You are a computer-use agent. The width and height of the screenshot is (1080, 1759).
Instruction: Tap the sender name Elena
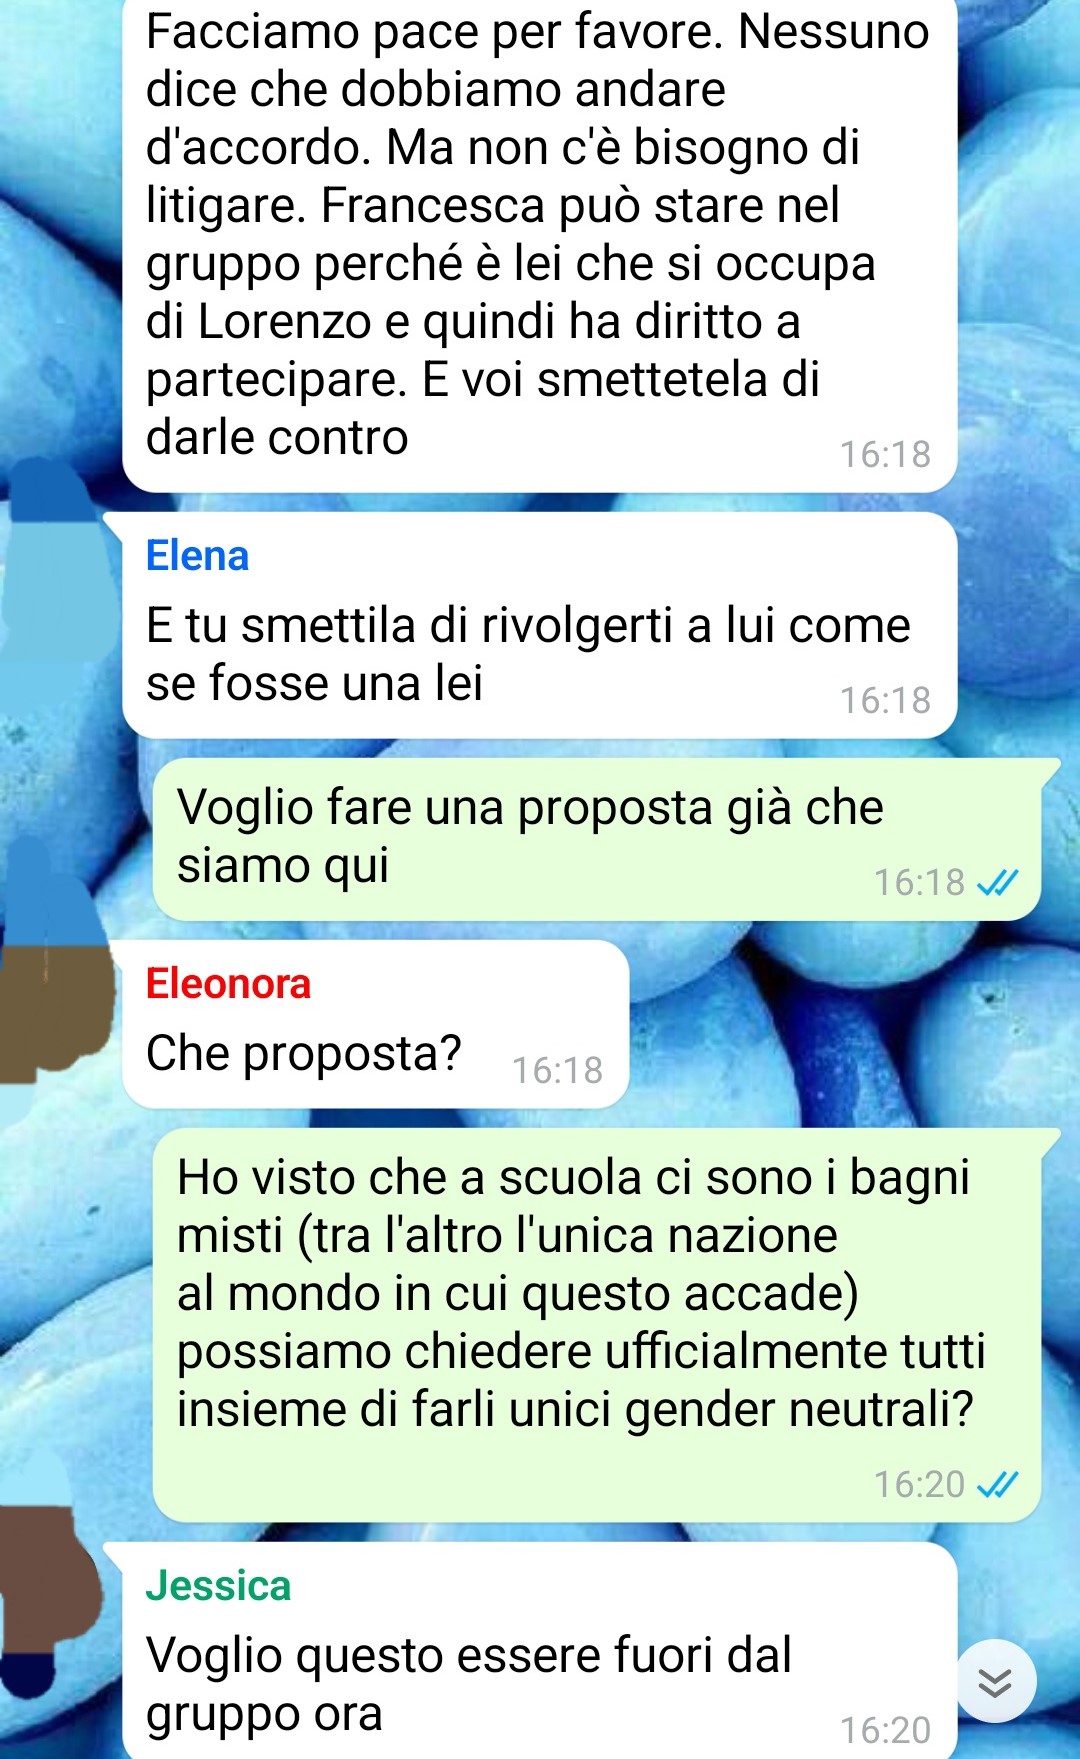click(x=197, y=556)
